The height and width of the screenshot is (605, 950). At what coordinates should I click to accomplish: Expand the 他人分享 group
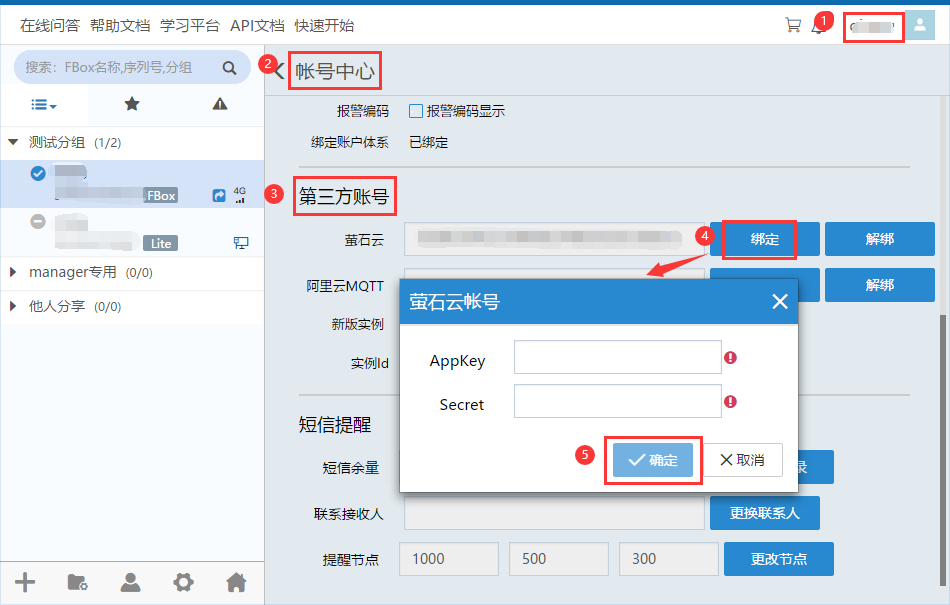click(x=13, y=307)
